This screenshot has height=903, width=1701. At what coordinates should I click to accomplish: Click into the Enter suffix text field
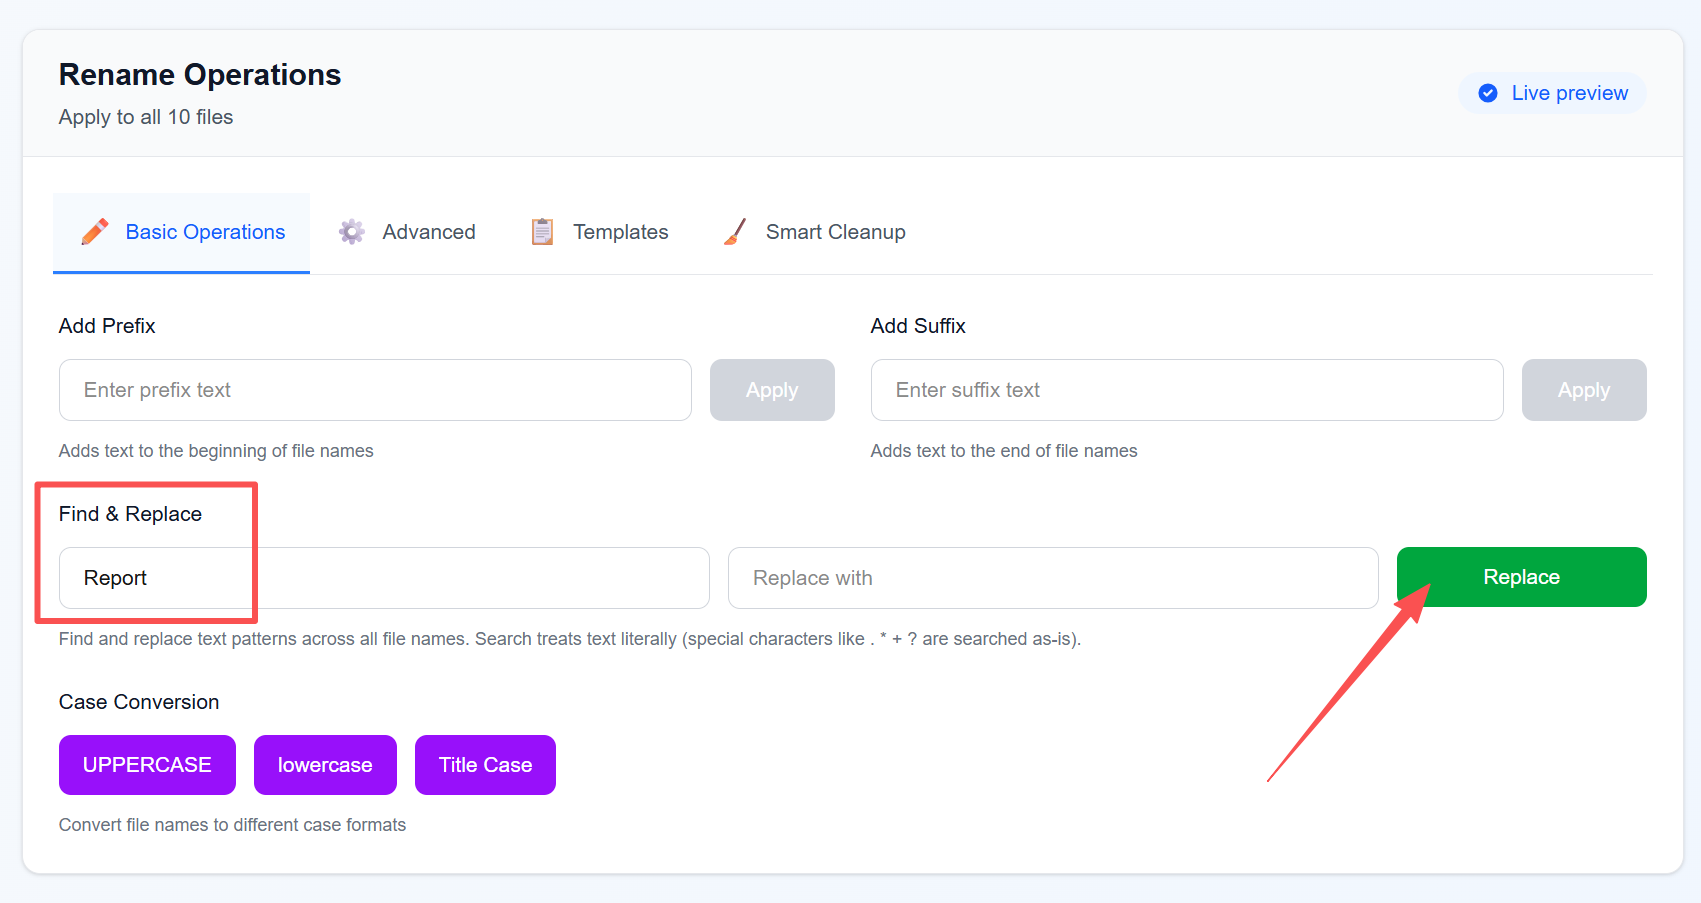pos(1187,390)
